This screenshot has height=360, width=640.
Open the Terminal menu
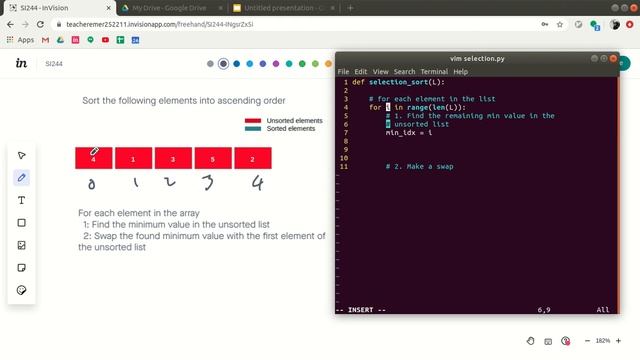click(434, 71)
